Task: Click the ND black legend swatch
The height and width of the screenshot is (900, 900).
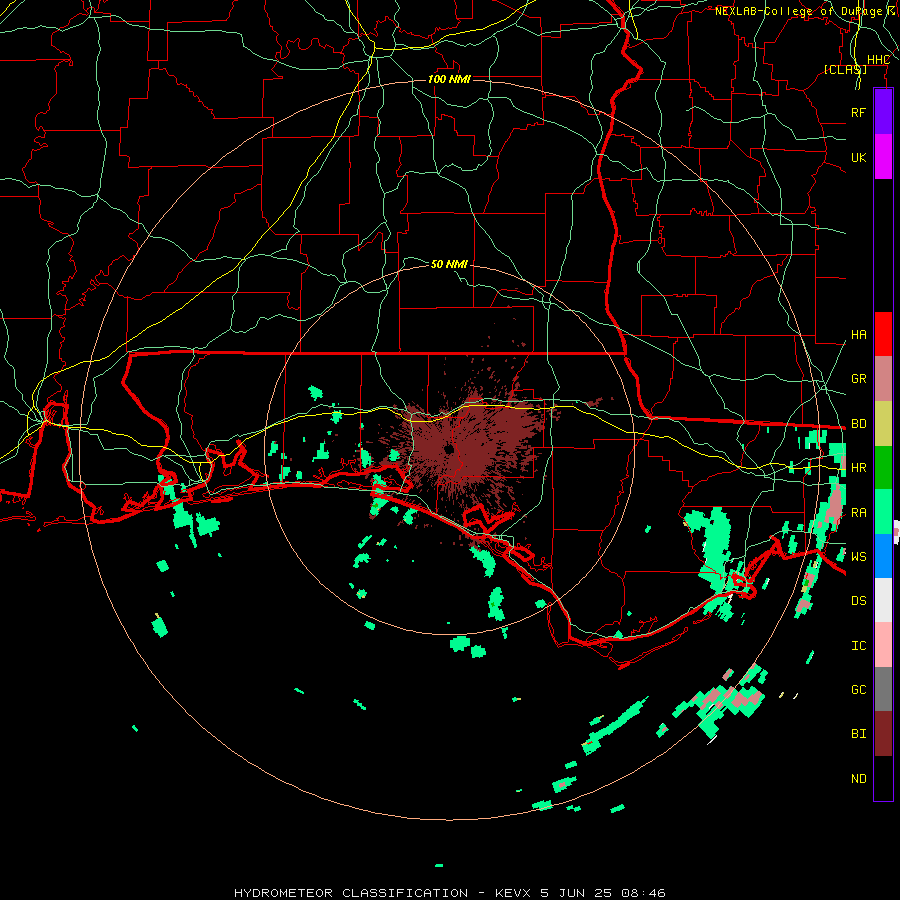Action: [883, 778]
